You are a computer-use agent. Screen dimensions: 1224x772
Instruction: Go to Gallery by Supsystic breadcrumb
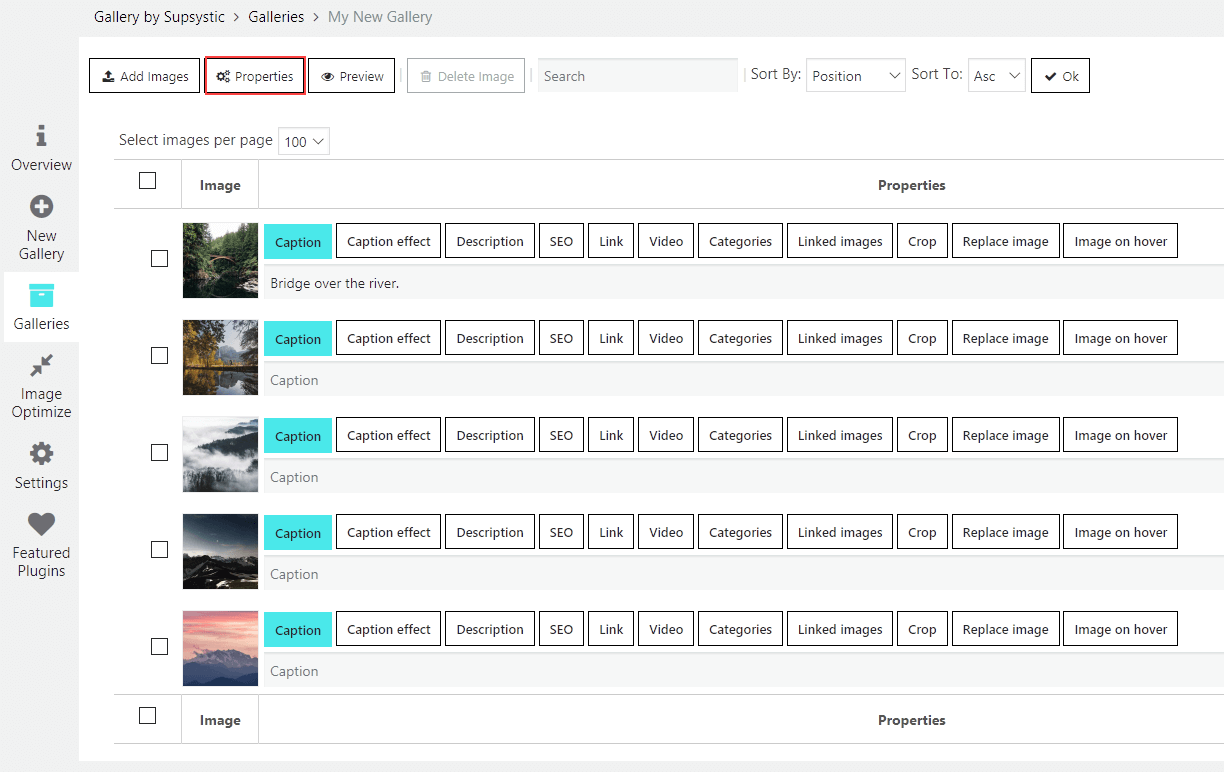click(x=159, y=17)
